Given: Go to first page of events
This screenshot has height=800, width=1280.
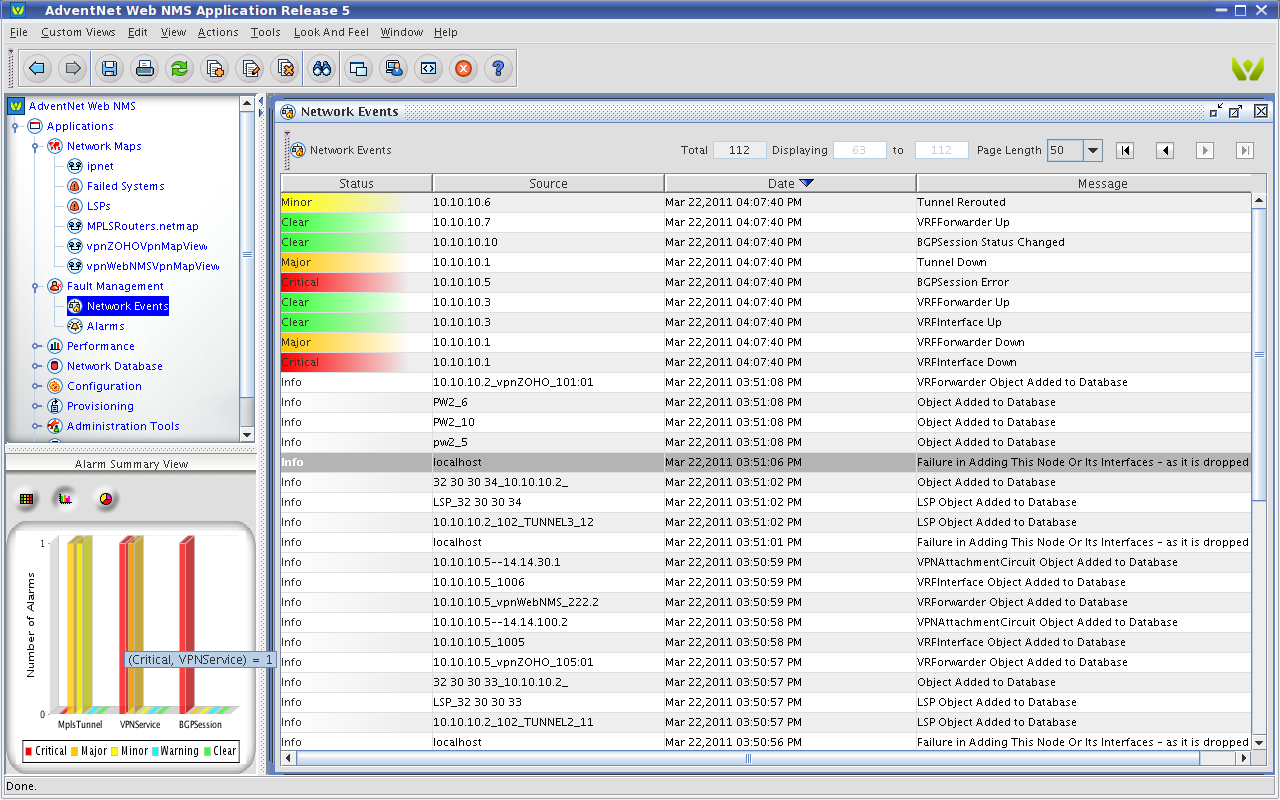Looking at the screenshot, I should click(x=1125, y=150).
